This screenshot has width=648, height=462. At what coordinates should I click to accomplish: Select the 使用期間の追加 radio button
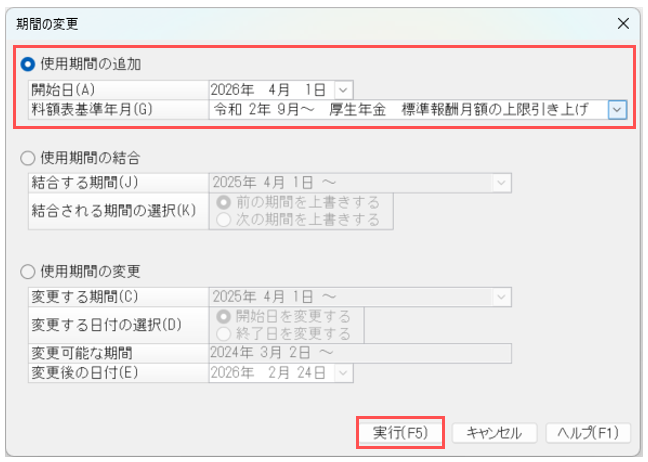[28, 64]
